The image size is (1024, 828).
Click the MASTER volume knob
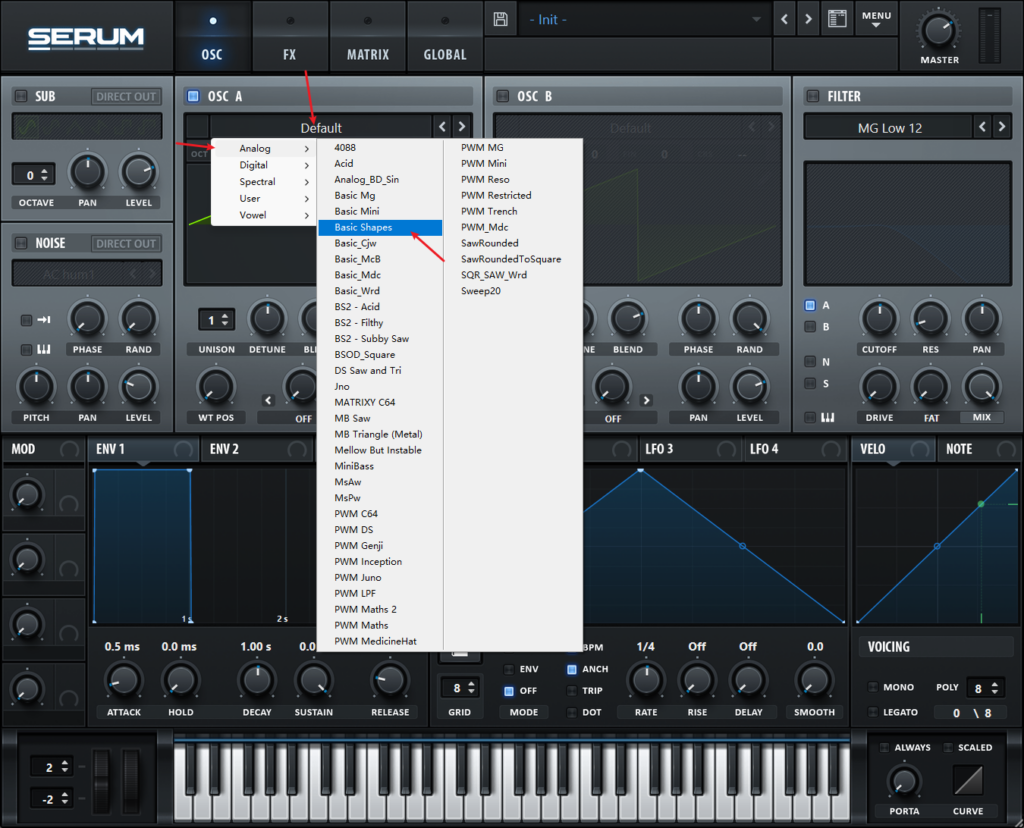[938, 30]
